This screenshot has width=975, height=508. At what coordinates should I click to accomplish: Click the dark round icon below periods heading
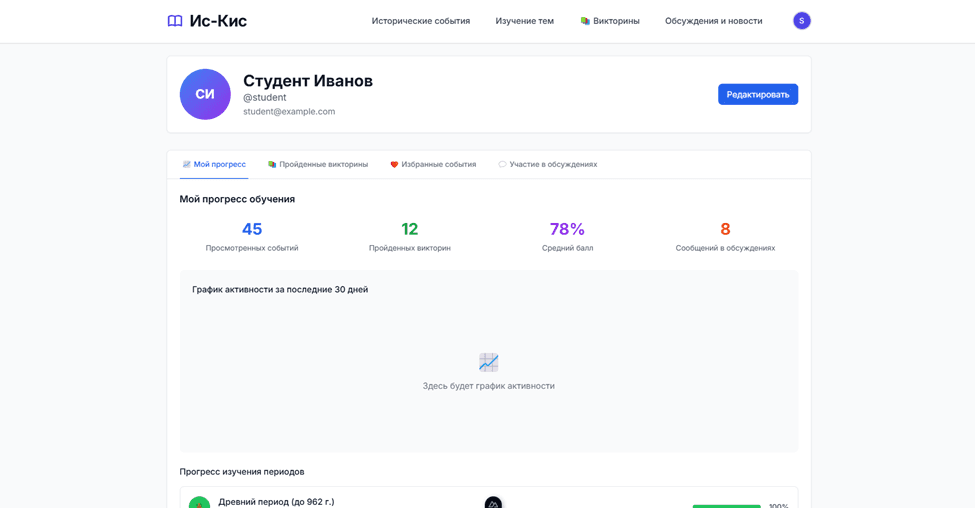click(493, 502)
